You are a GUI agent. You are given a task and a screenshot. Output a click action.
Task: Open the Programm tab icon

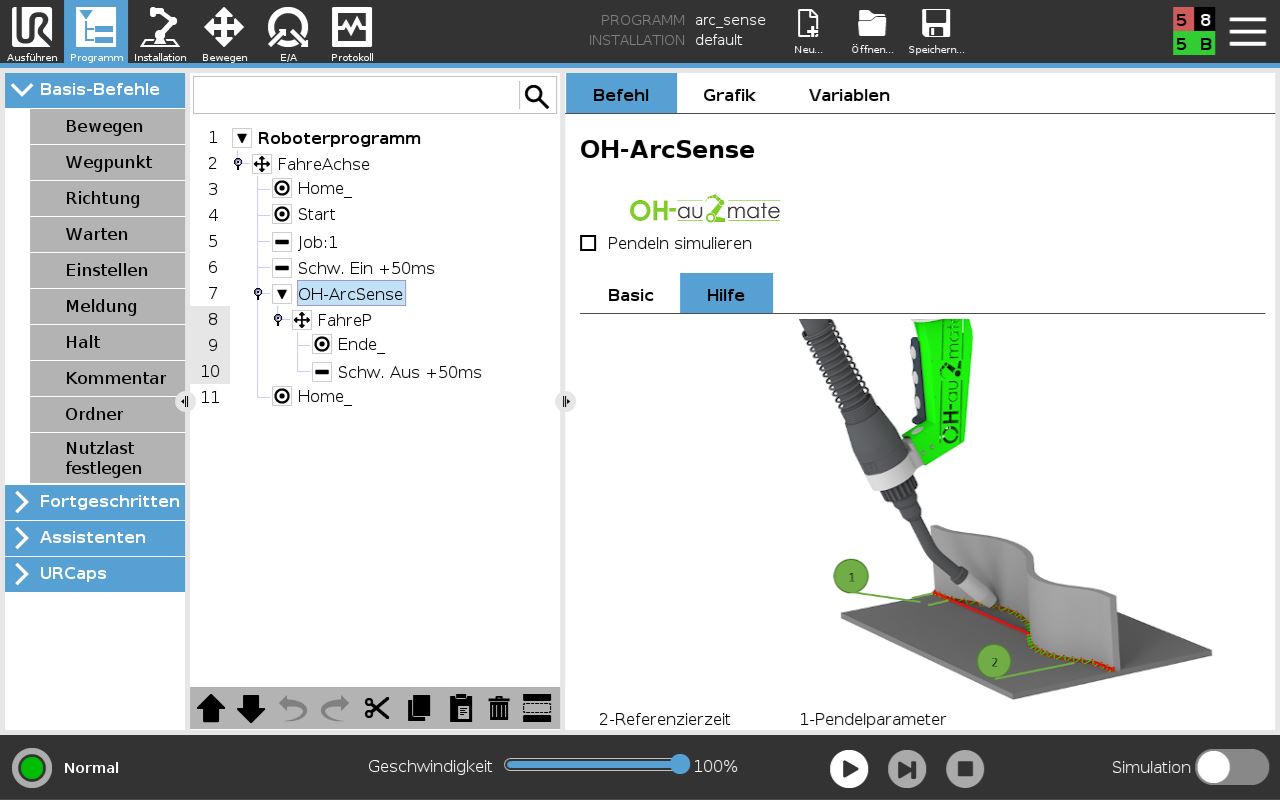(x=96, y=32)
